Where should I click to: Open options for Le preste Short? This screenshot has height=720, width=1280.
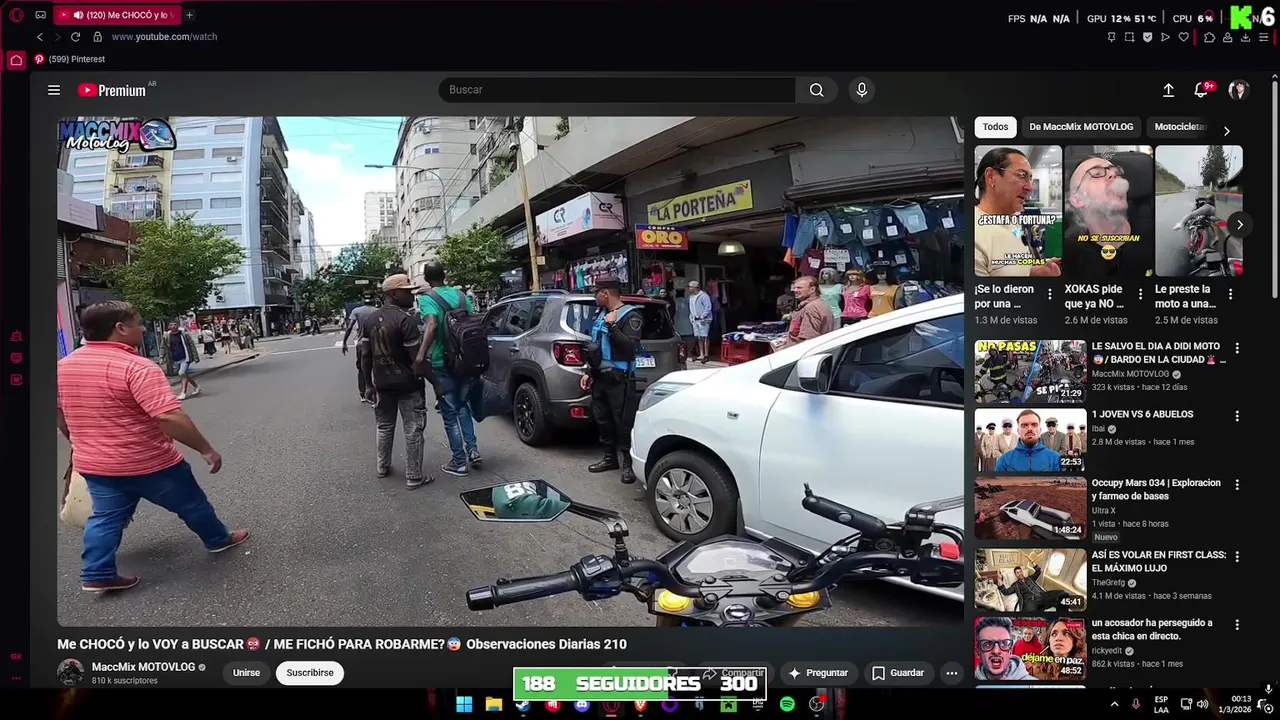coord(1230,294)
